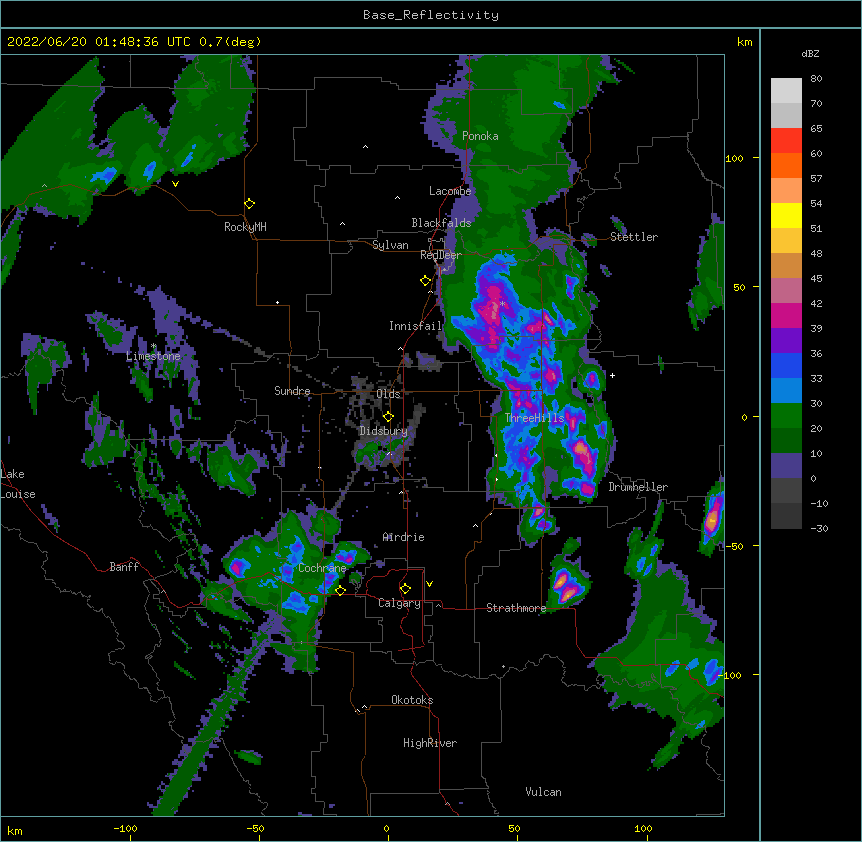Click the asterisk marker above Limestone label
The height and width of the screenshot is (842, 862).
[153, 346]
